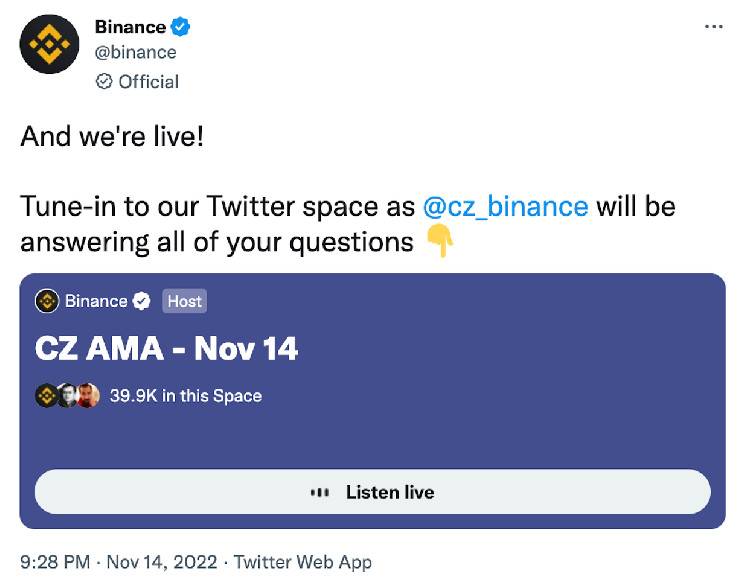Click the Twitter Web App source link

pyautogui.click(x=302, y=562)
